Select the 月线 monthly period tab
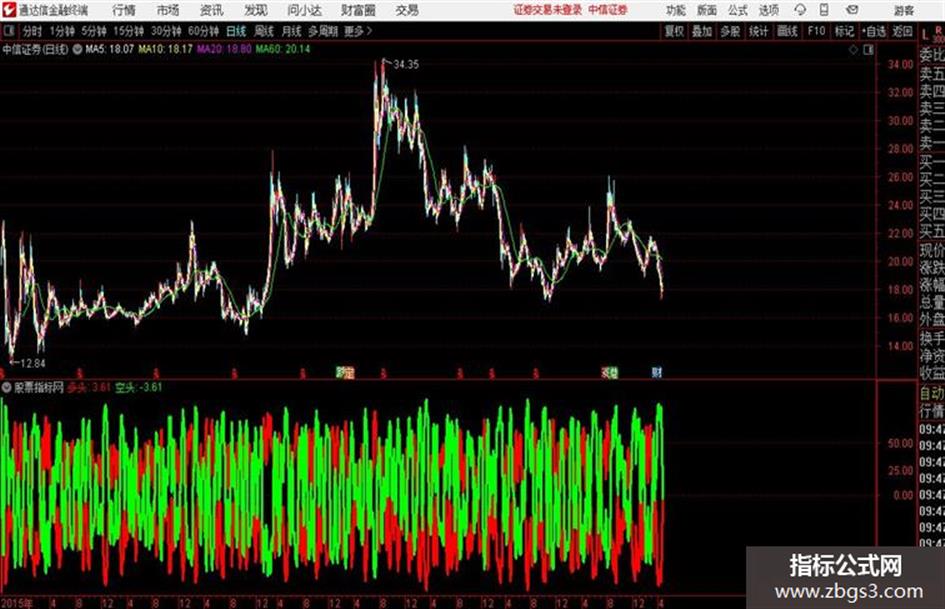945x609 pixels. (x=292, y=31)
